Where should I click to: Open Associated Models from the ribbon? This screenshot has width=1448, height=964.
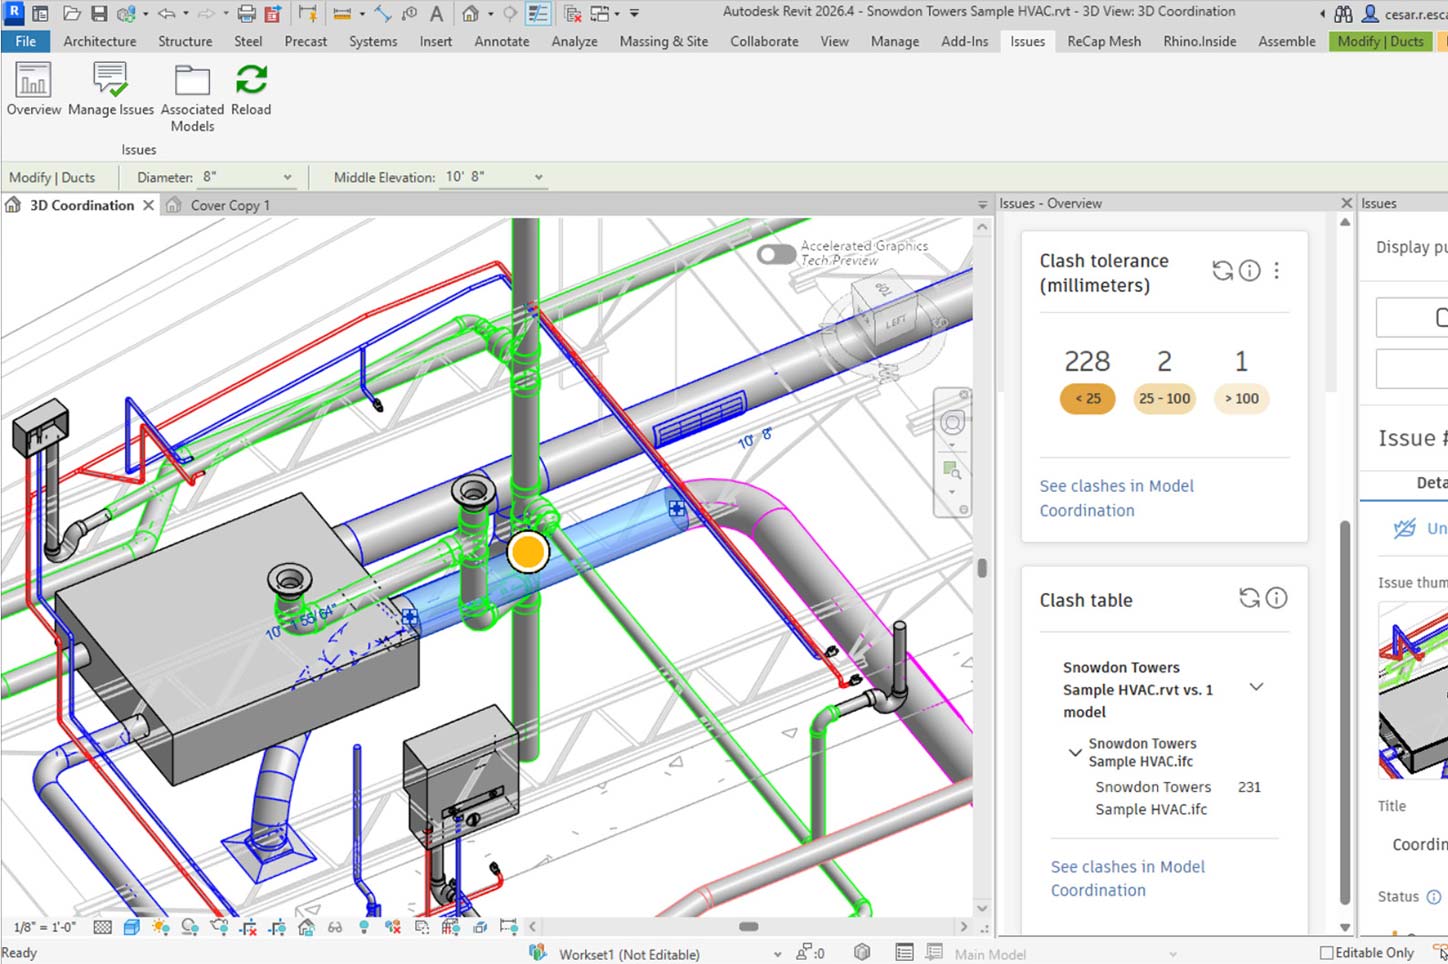pos(192,97)
